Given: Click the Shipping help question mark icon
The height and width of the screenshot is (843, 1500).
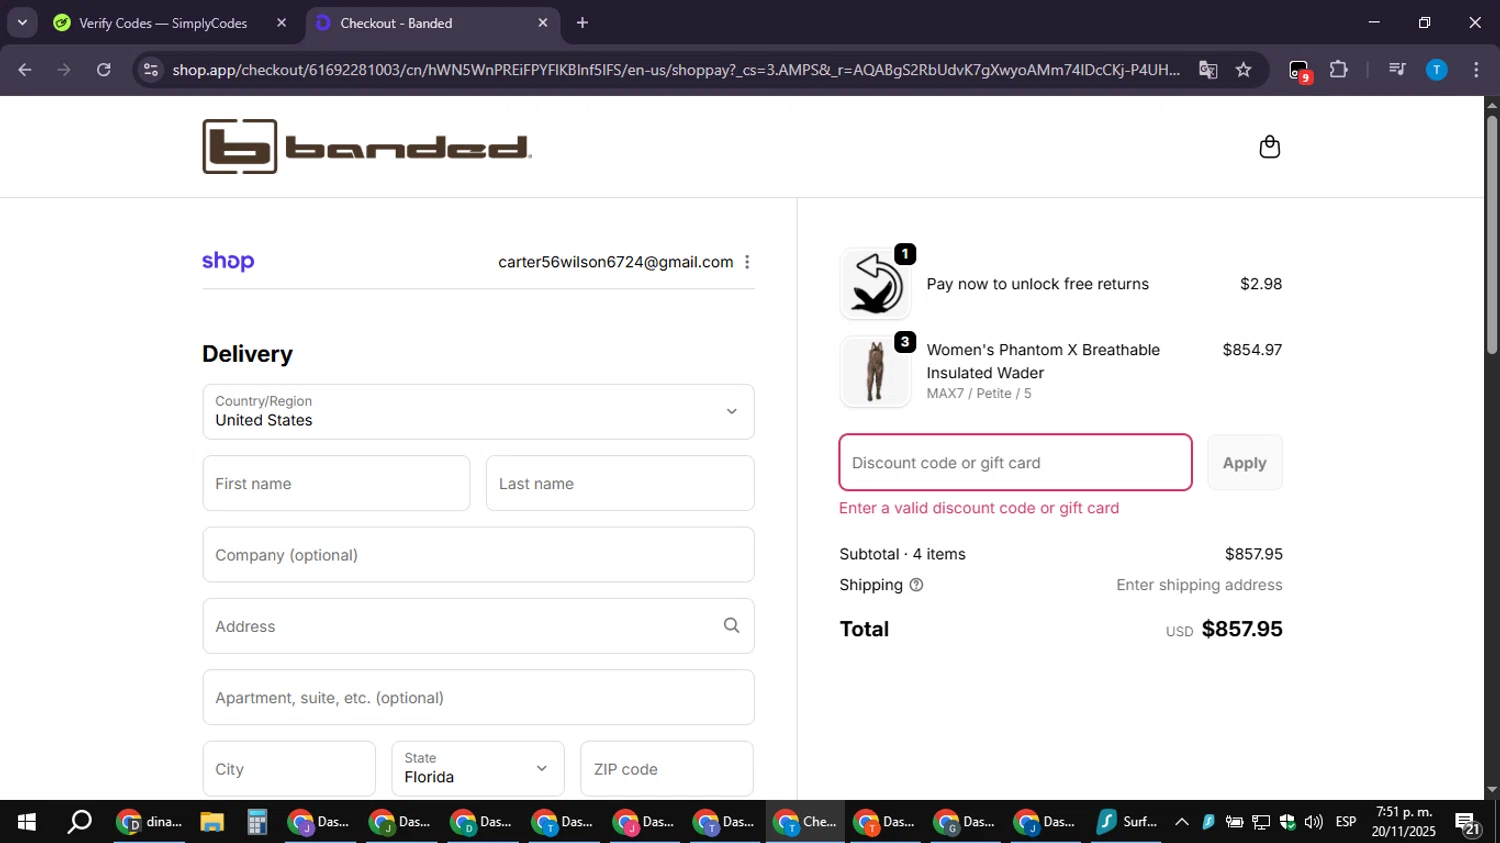Looking at the screenshot, I should 916,585.
